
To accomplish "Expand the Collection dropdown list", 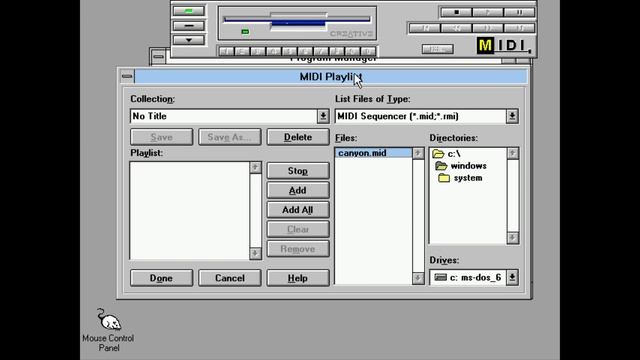I will click(323, 116).
